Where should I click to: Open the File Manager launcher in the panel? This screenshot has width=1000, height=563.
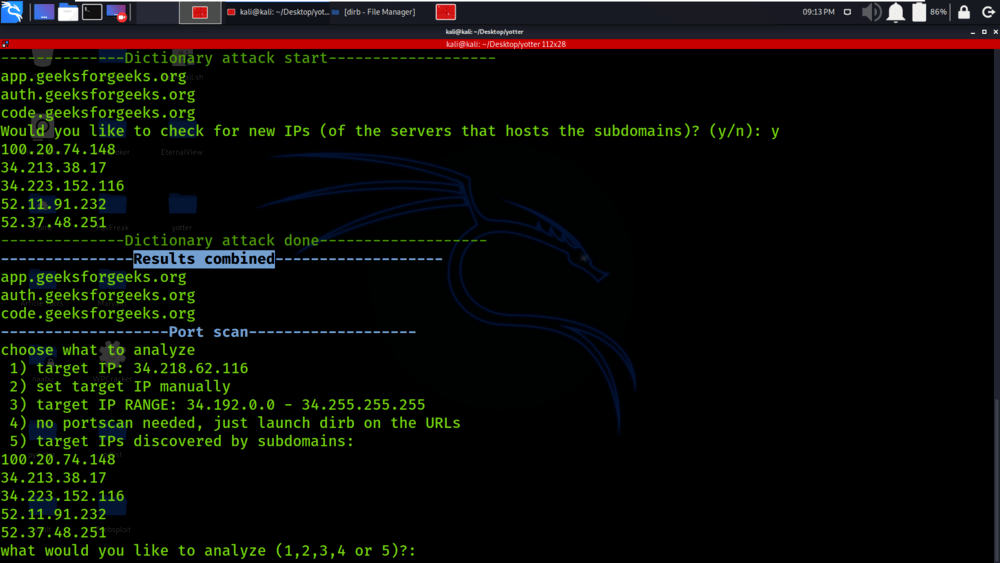[x=68, y=12]
